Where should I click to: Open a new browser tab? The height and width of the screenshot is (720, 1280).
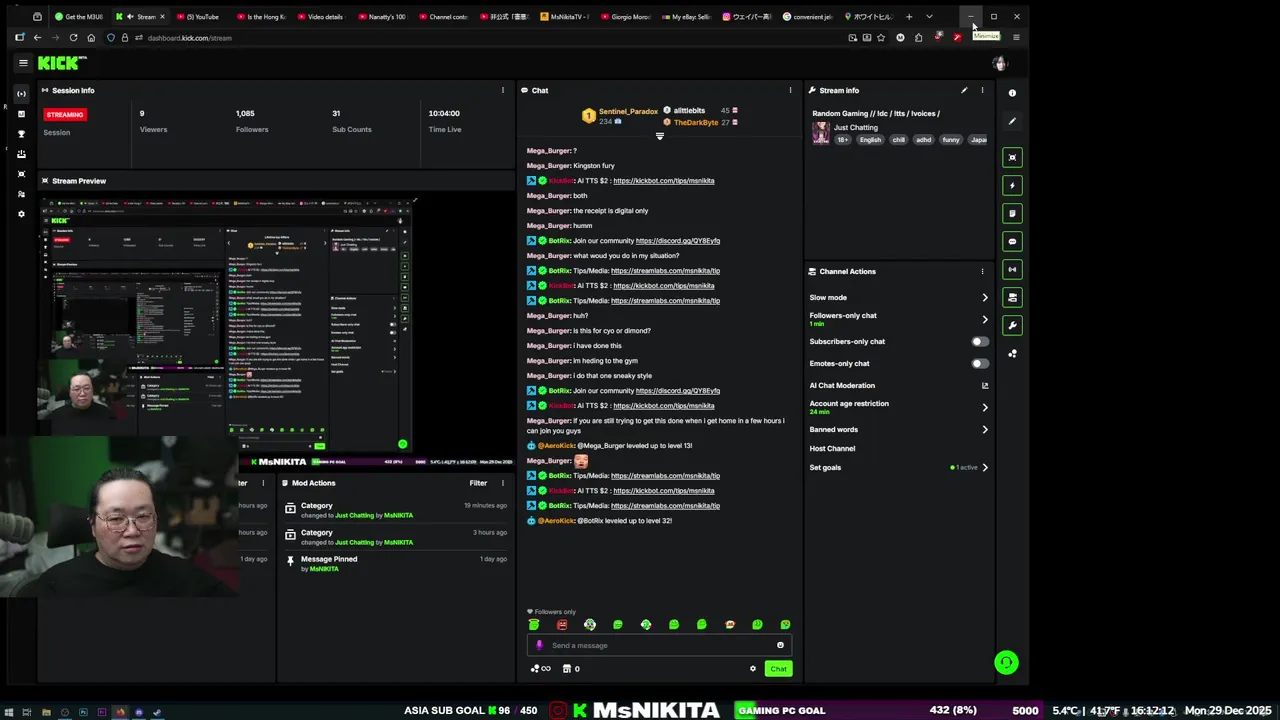click(x=909, y=16)
